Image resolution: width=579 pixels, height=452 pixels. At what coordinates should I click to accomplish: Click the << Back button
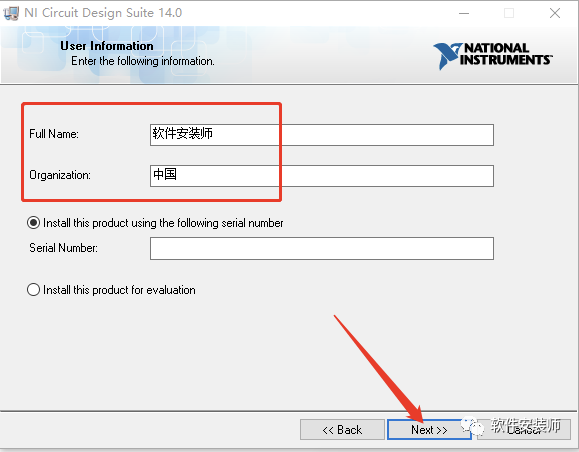pos(342,430)
